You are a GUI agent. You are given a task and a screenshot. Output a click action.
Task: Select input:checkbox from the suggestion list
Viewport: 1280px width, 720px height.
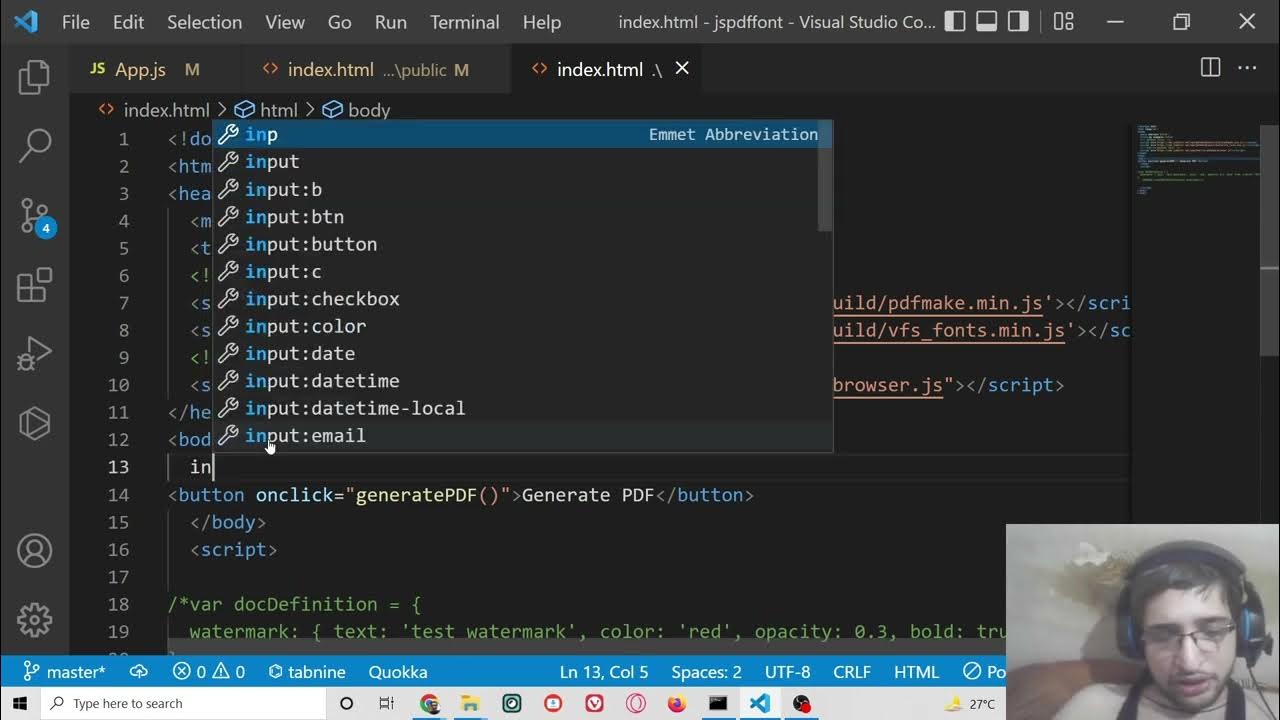(x=322, y=299)
